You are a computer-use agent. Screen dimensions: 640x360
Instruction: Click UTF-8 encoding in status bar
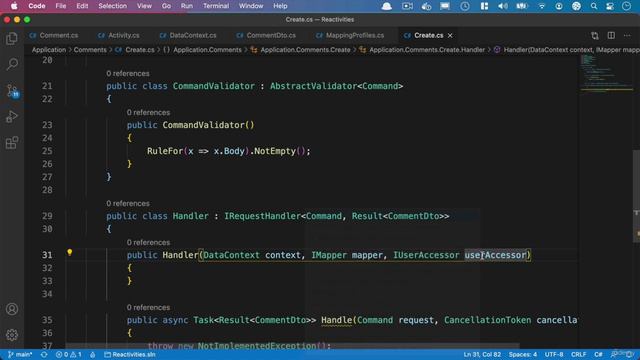(554, 355)
